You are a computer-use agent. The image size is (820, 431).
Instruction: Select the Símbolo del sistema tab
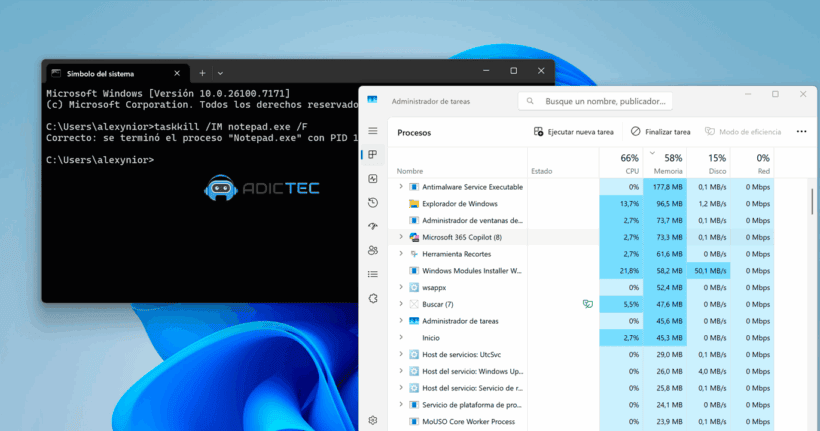(x=117, y=73)
